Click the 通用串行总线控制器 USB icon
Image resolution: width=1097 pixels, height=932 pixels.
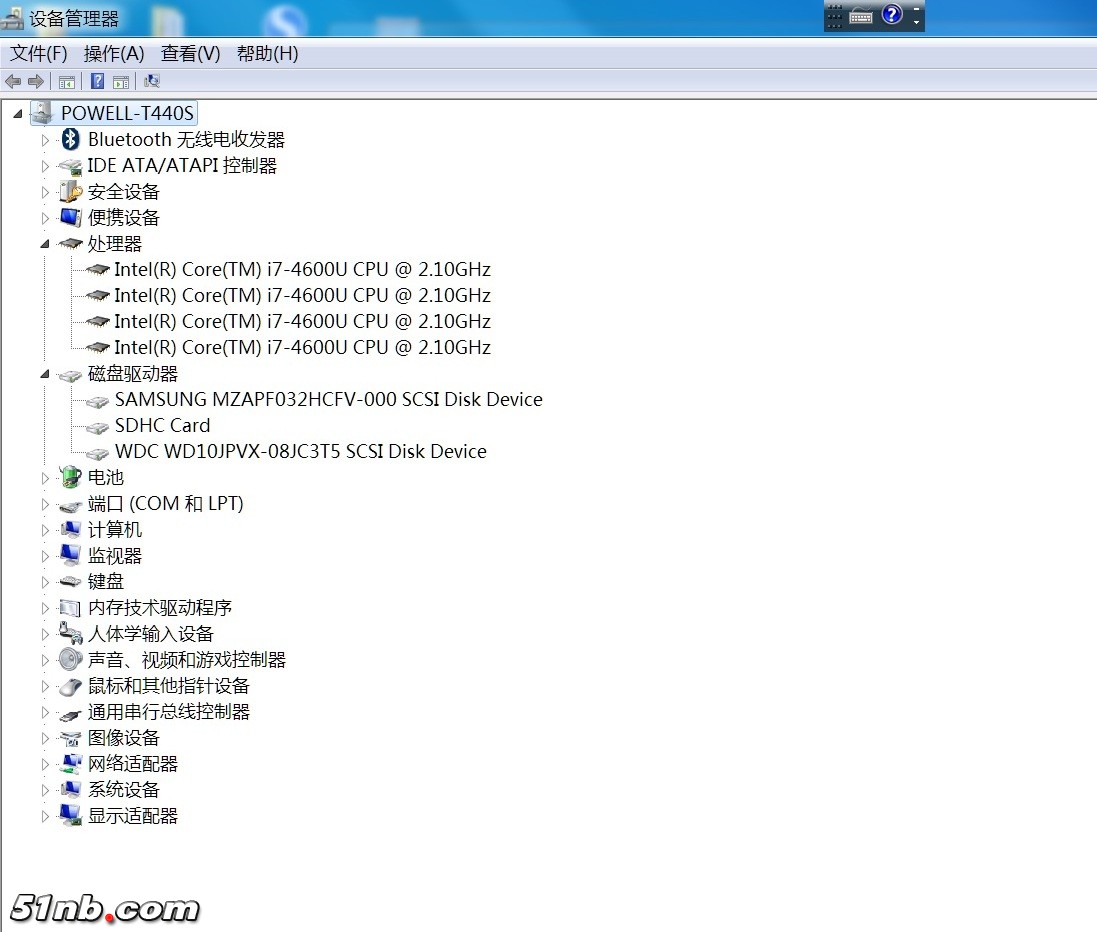pos(70,714)
